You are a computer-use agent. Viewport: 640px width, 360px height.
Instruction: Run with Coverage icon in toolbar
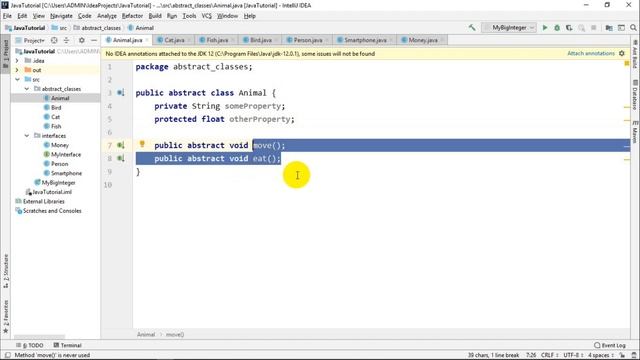[569, 28]
